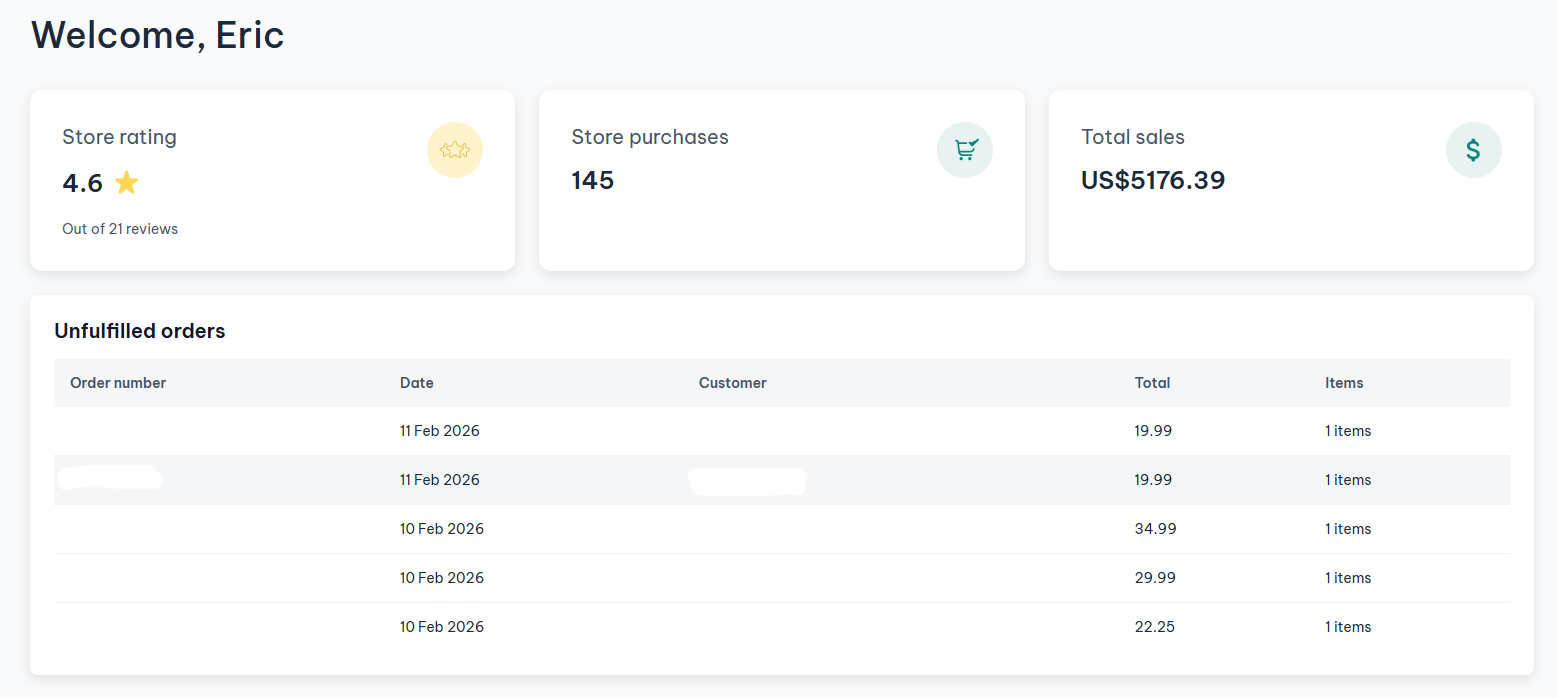
Task: Select the Store rating card title
Action: tap(119, 137)
